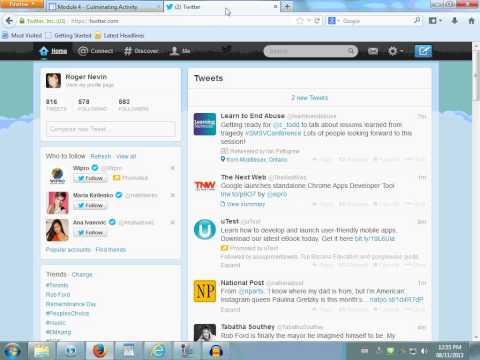Open Find friends link
This screenshot has width=480, height=360.
pyautogui.click(x=111, y=250)
